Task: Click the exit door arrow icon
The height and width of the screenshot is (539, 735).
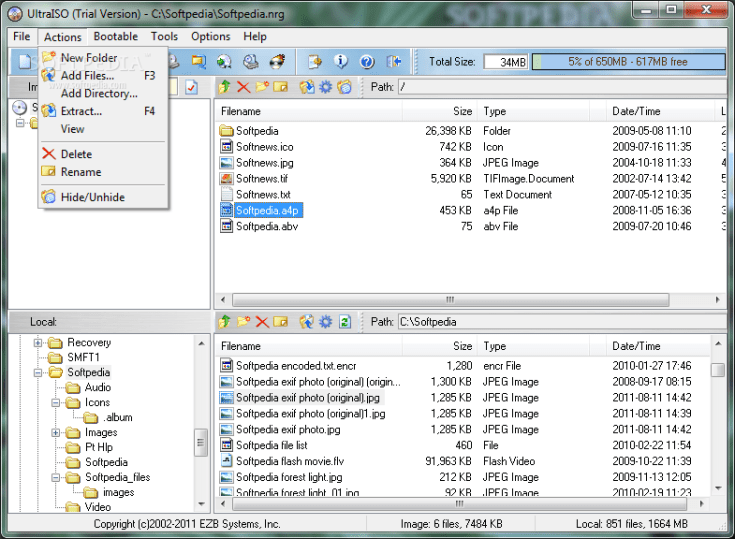Action: (394, 61)
